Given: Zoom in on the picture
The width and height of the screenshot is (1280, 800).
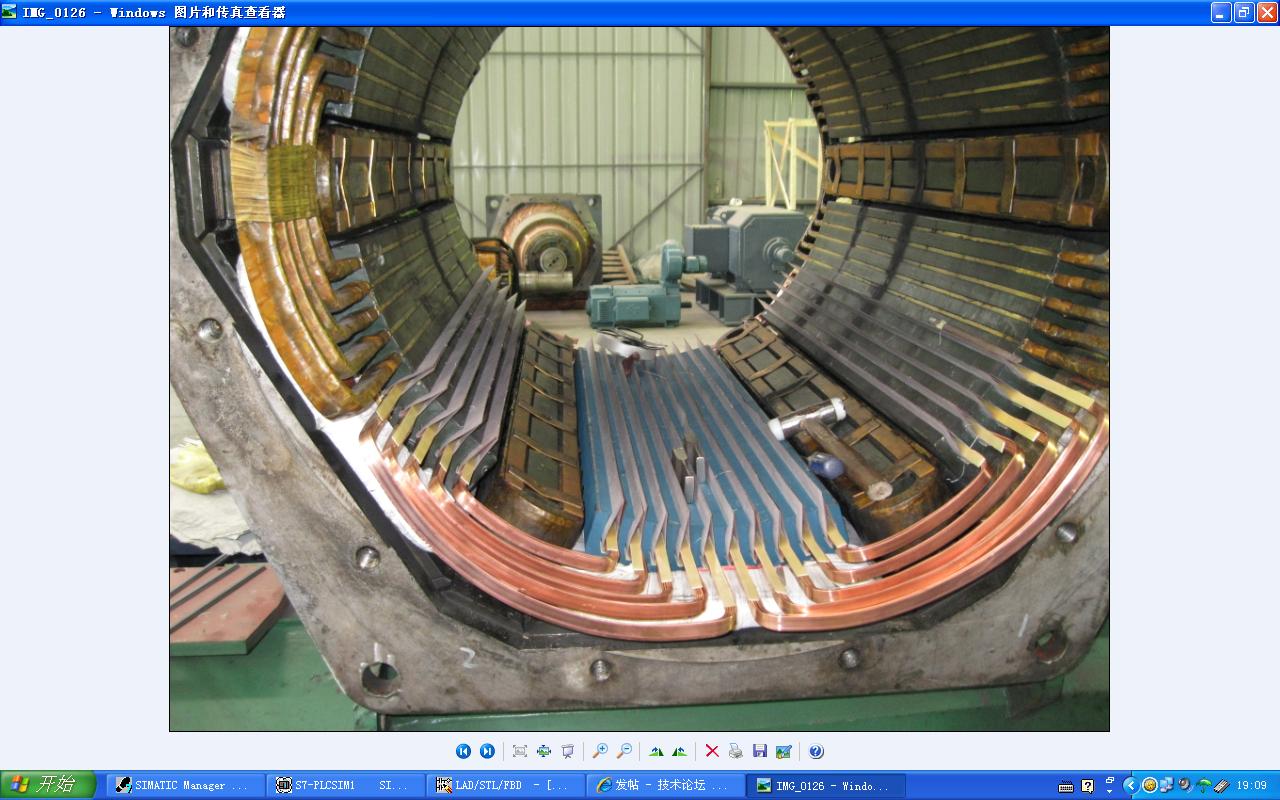Looking at the screenshot, I should coord(600,751).
